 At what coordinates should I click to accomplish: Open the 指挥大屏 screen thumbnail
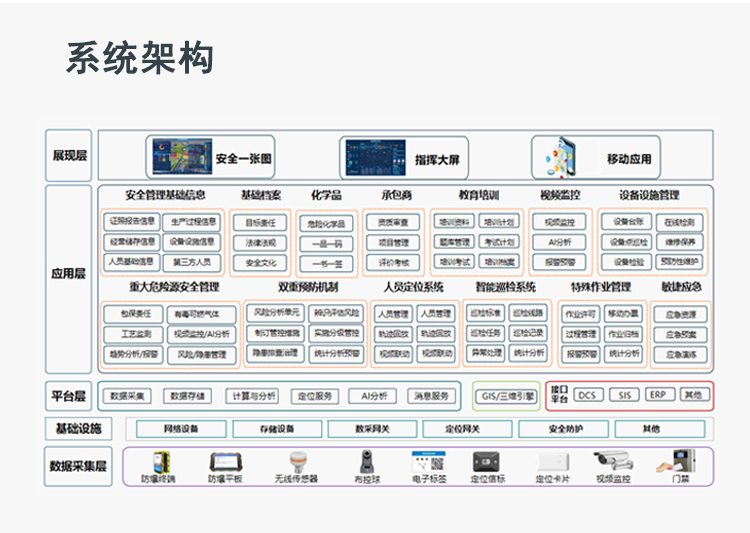click(375, 157)
